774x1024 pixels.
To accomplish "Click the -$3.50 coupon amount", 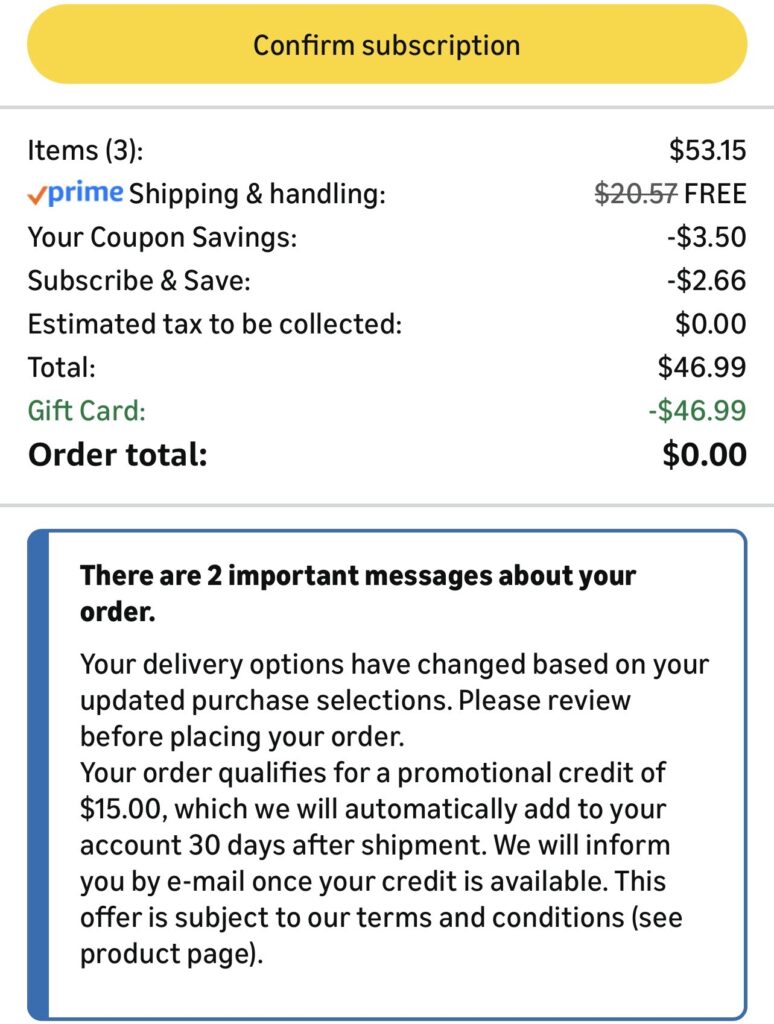I will tap(706, 238).
